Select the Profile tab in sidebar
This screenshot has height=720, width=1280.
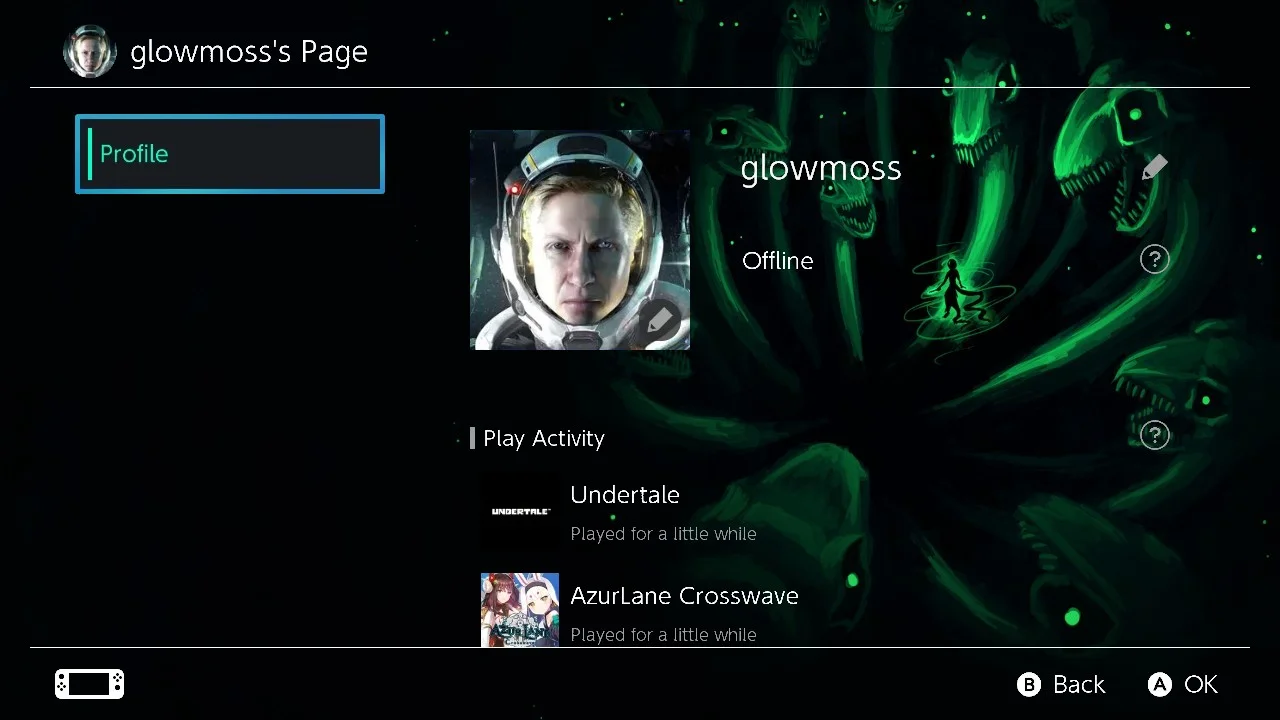click(230, 154)
